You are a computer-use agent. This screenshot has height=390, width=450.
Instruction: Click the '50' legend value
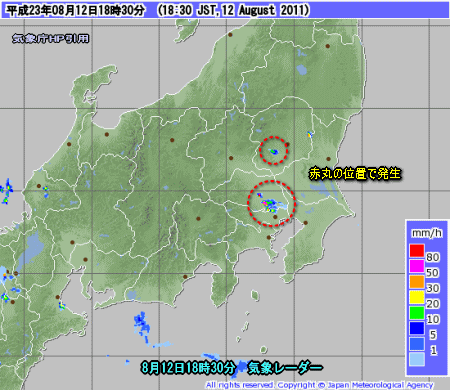tap(433, 273)
